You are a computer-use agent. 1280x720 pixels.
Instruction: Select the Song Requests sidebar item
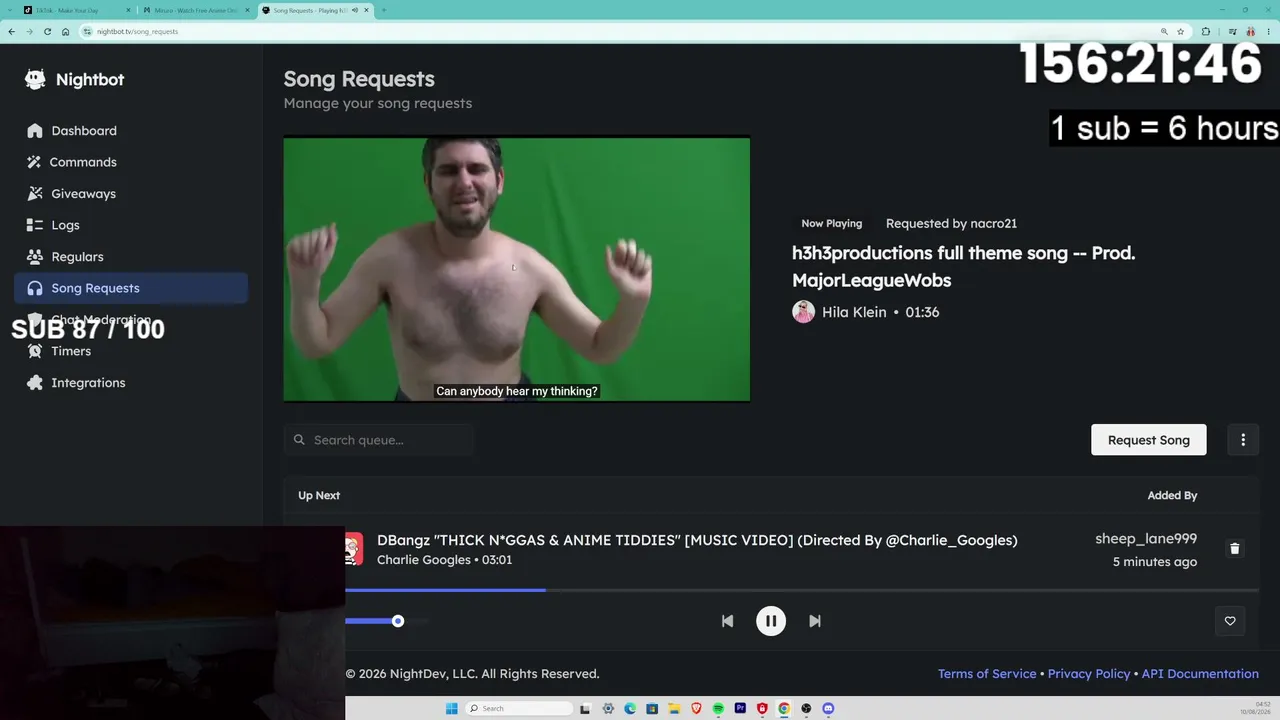pos(131,288)
